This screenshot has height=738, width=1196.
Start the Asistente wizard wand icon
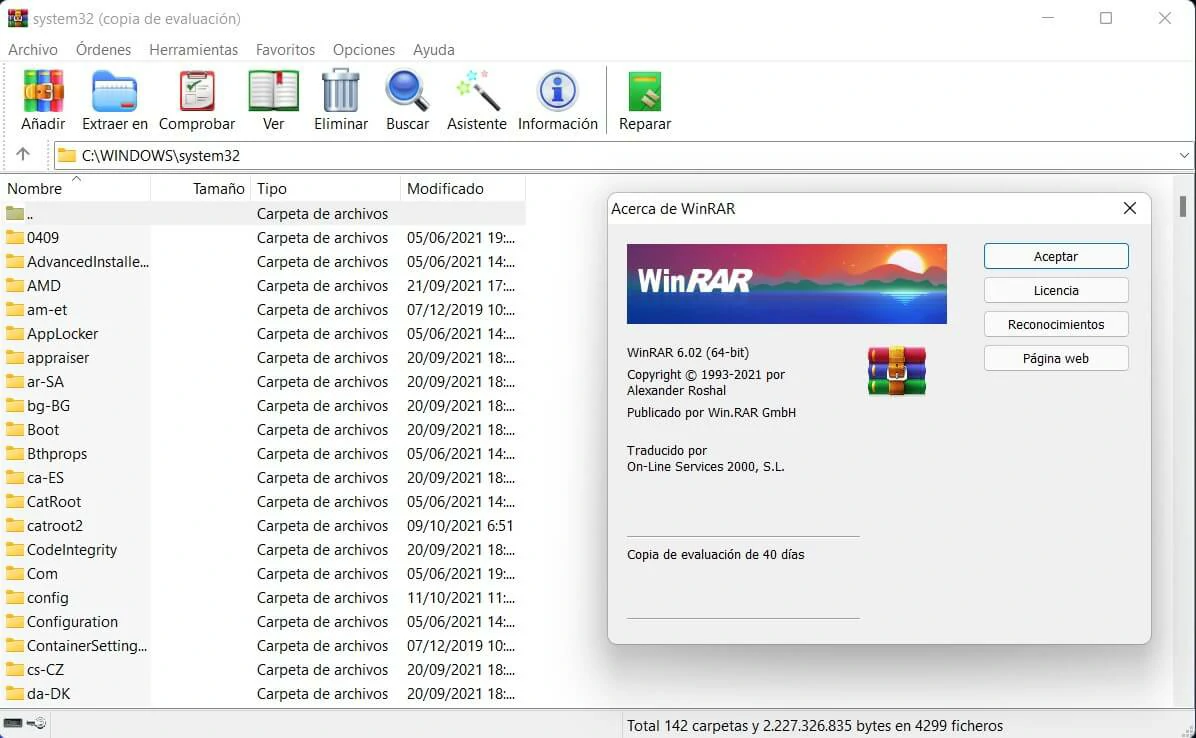[x=477, y=92]
